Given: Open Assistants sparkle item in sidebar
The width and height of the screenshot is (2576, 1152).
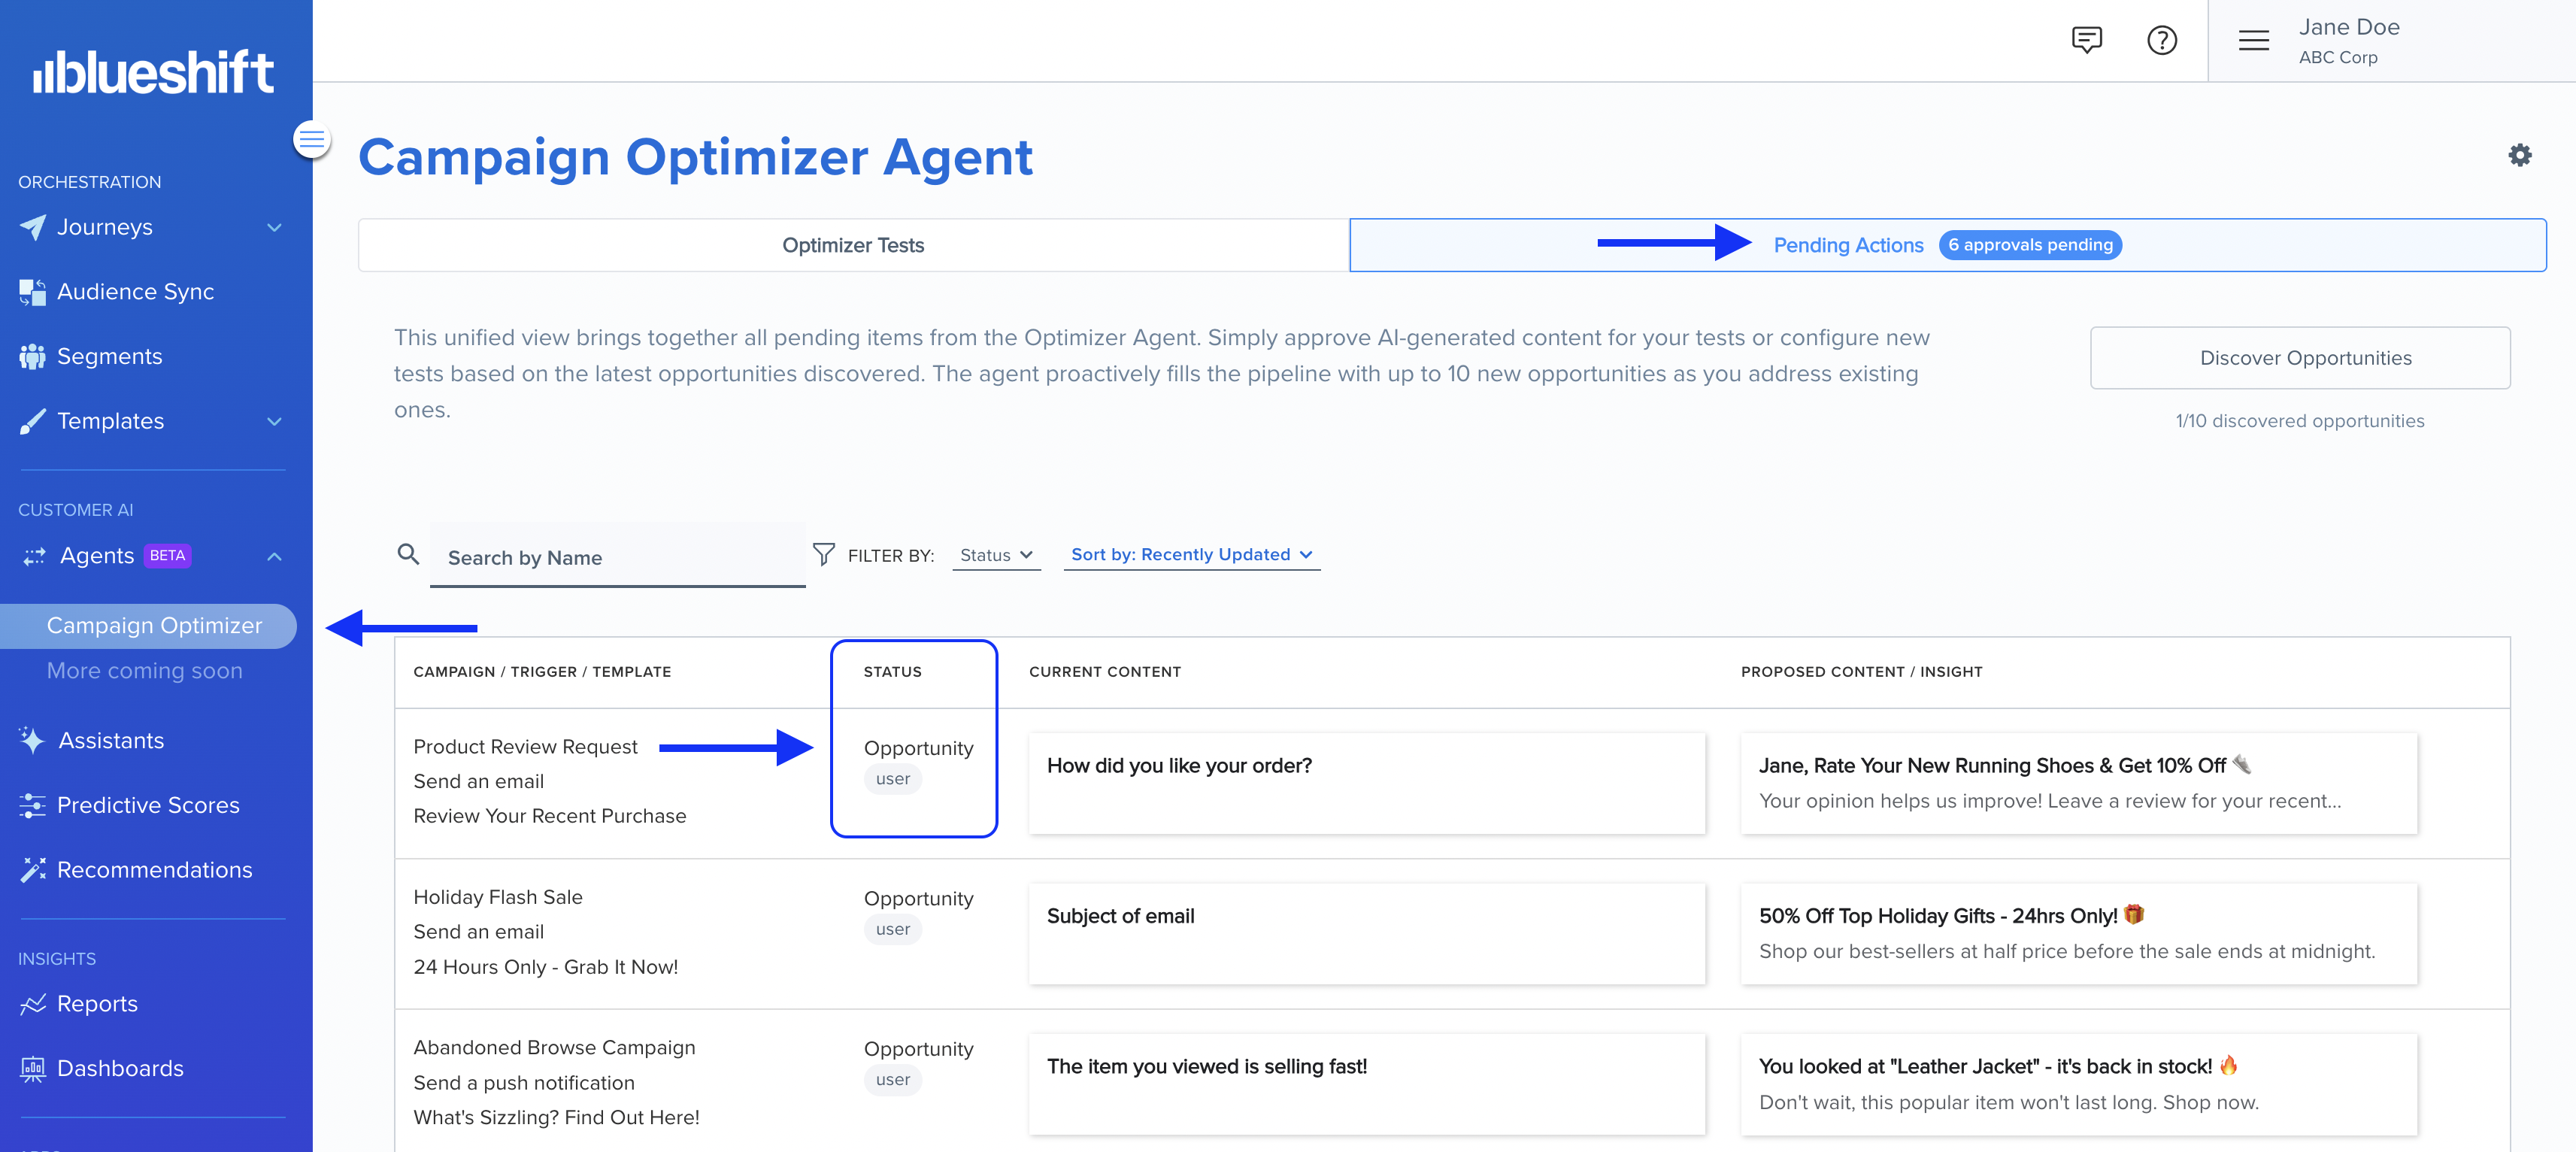Looking at the screenshot, I should coord(110,741).
